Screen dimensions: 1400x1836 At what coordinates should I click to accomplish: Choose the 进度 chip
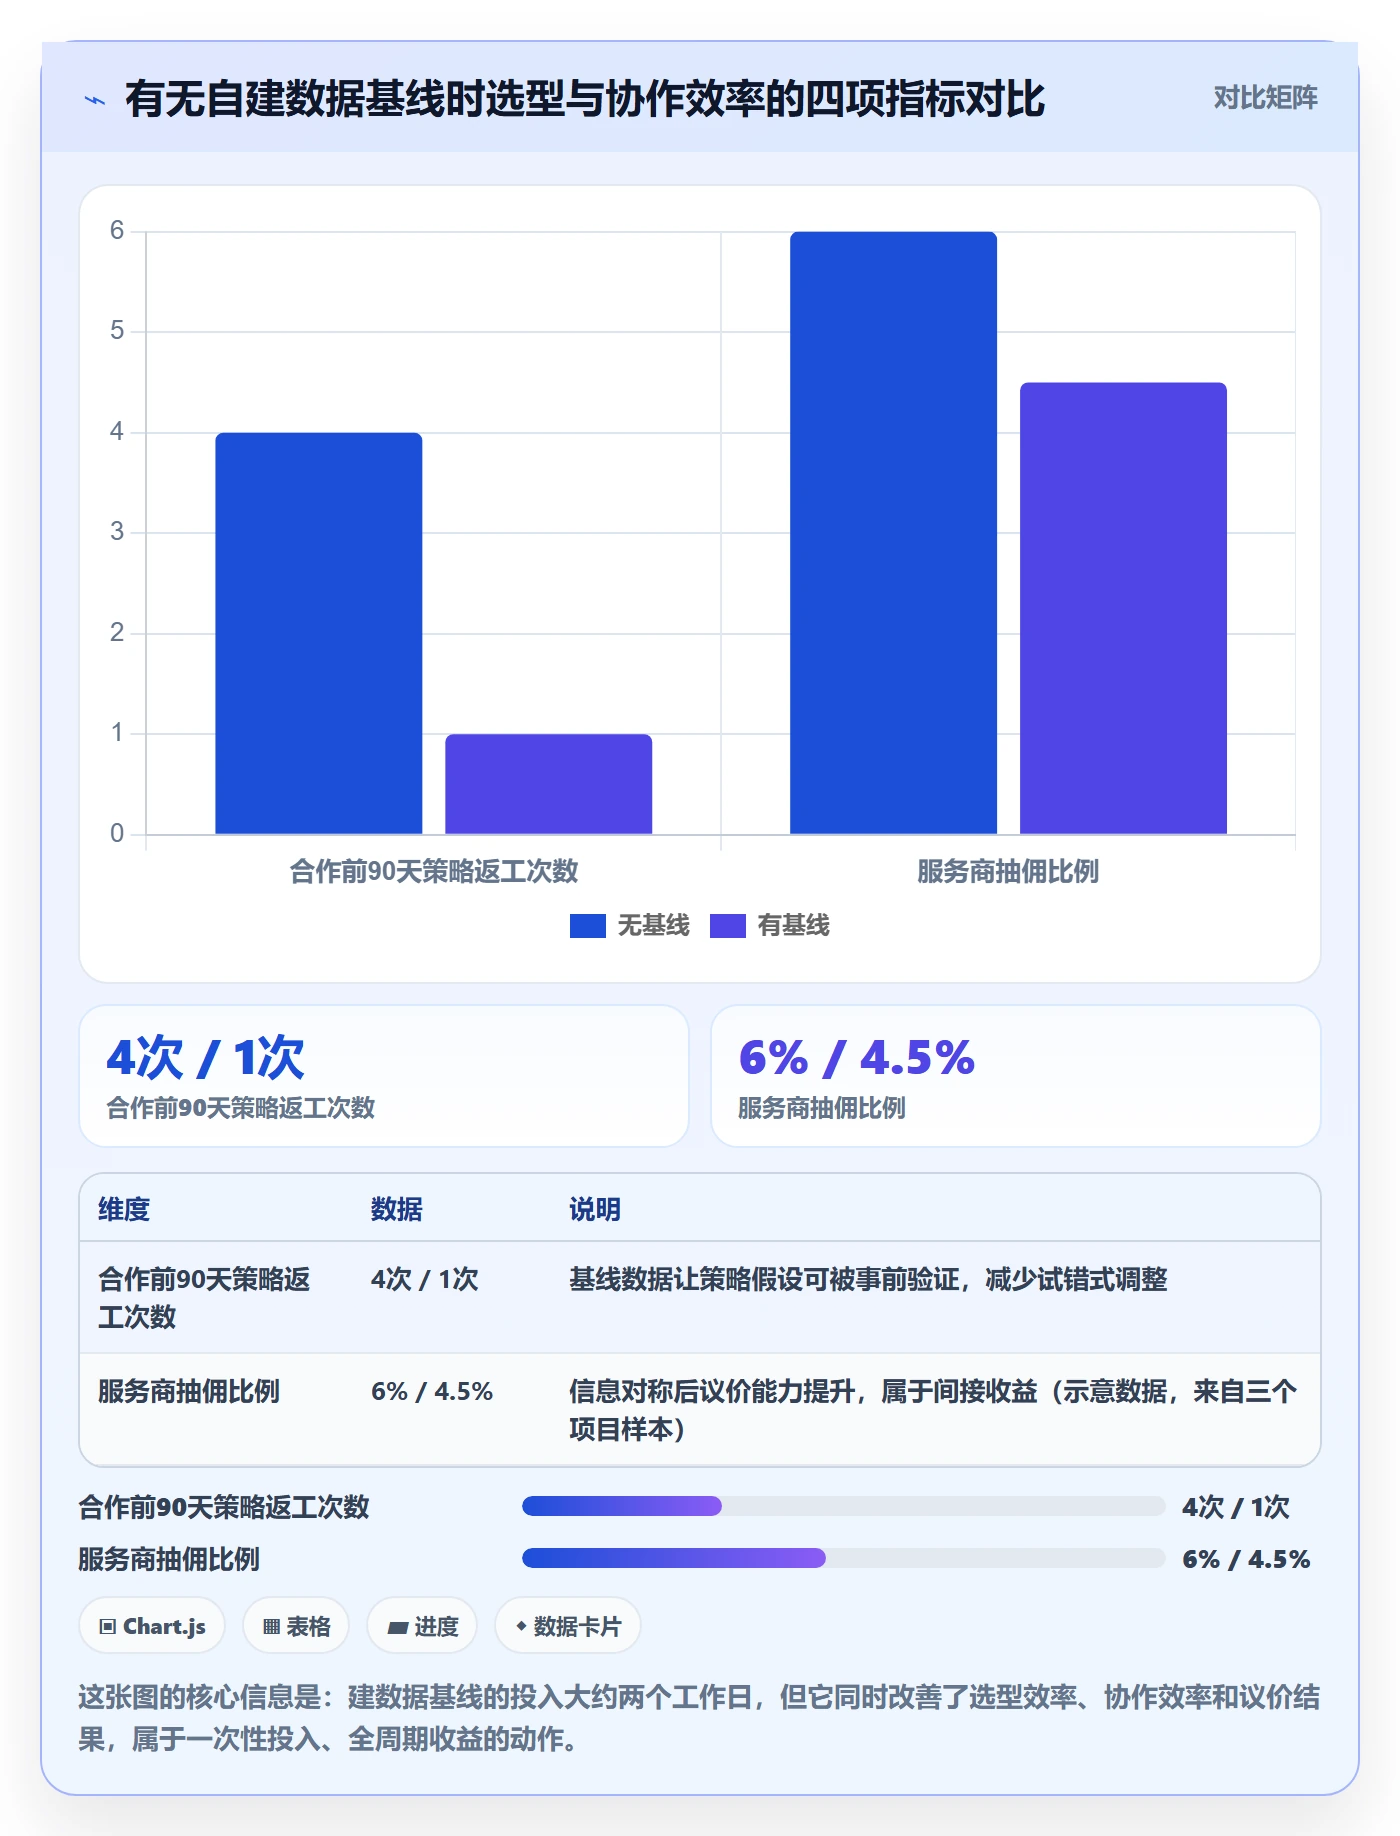click(422, 1626)
